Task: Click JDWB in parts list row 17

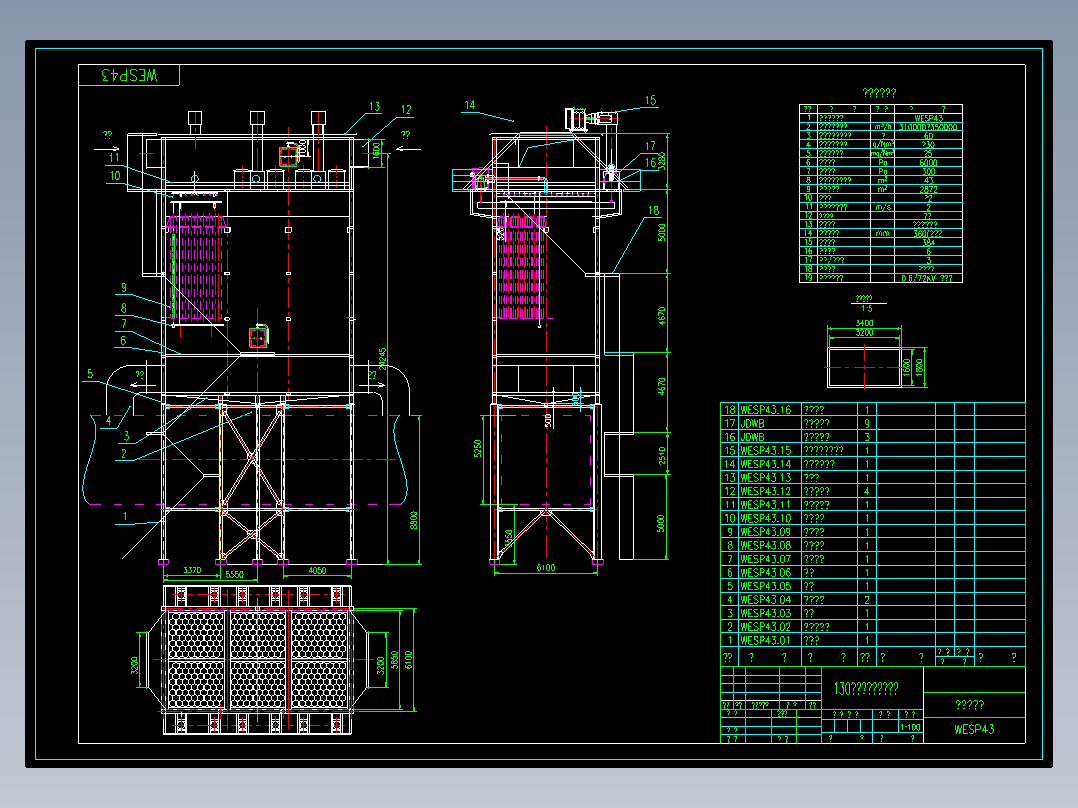Action: [752, 424]
